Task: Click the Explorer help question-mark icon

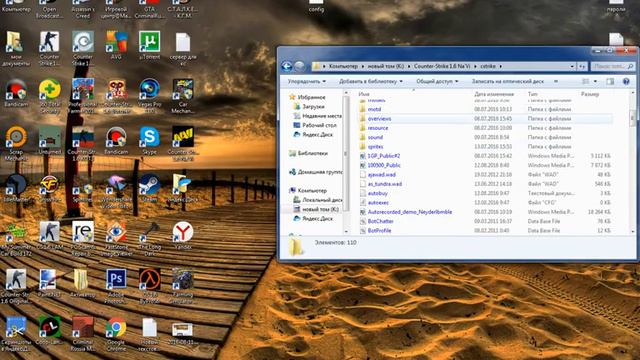Action: click(626, 82)
